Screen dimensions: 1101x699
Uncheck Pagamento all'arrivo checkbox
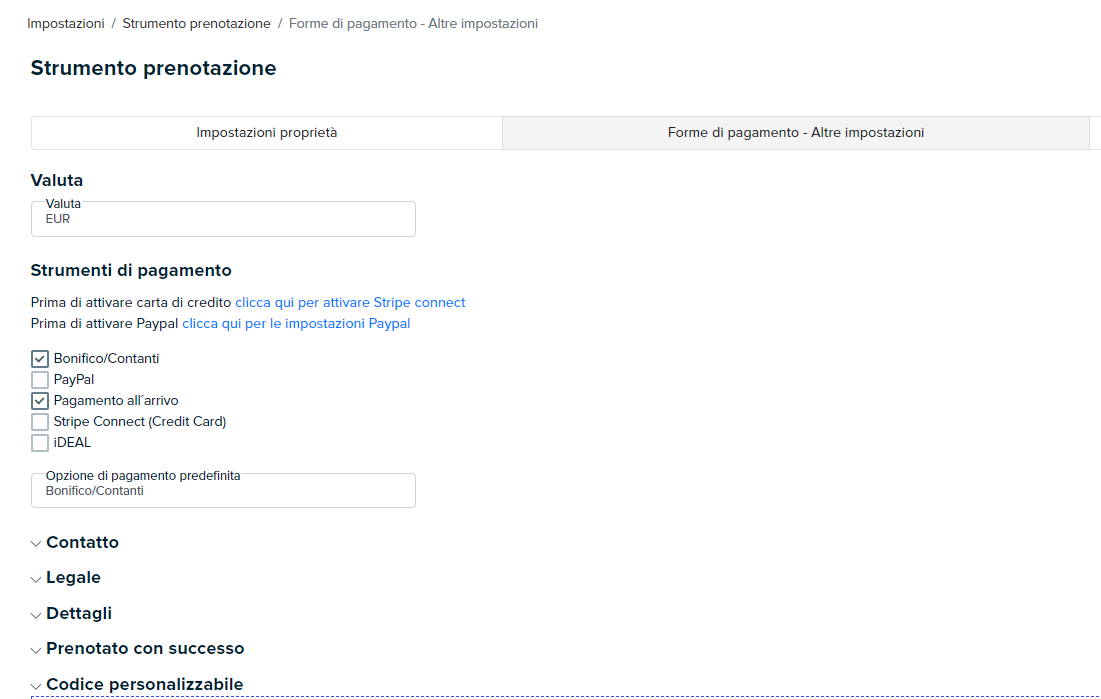(40, 401)
